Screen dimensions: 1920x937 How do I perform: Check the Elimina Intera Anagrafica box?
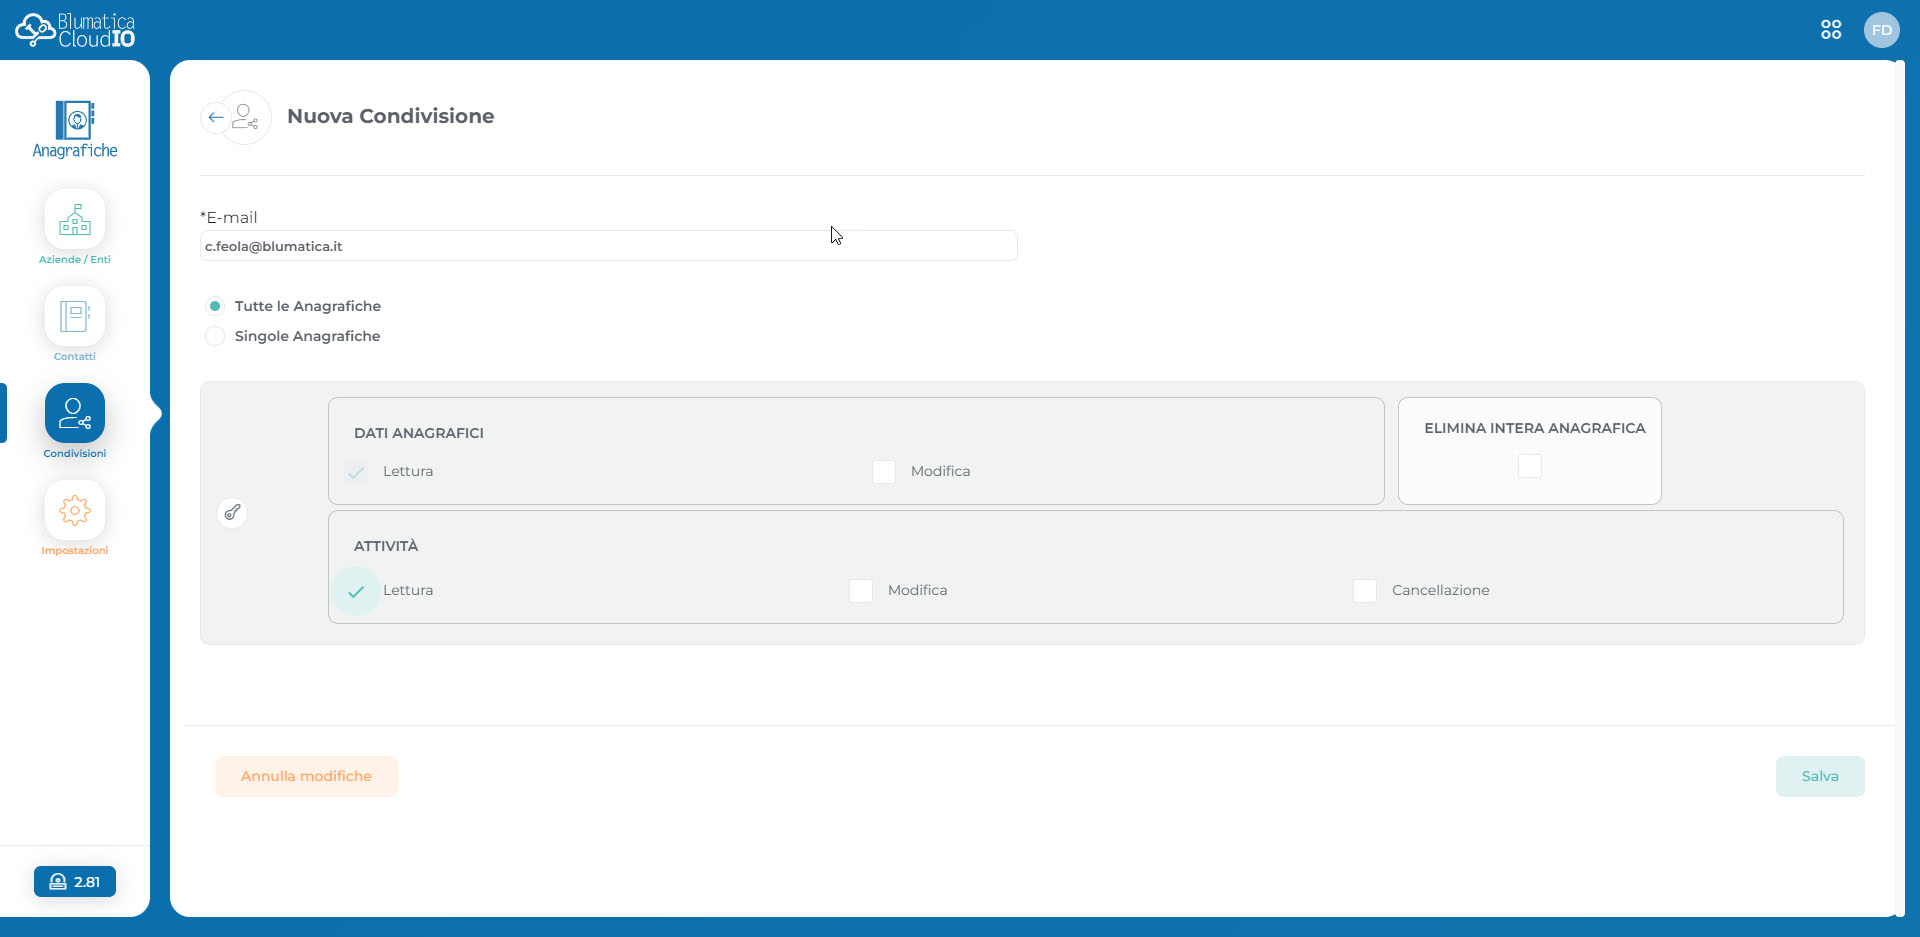coord(1529,466)
